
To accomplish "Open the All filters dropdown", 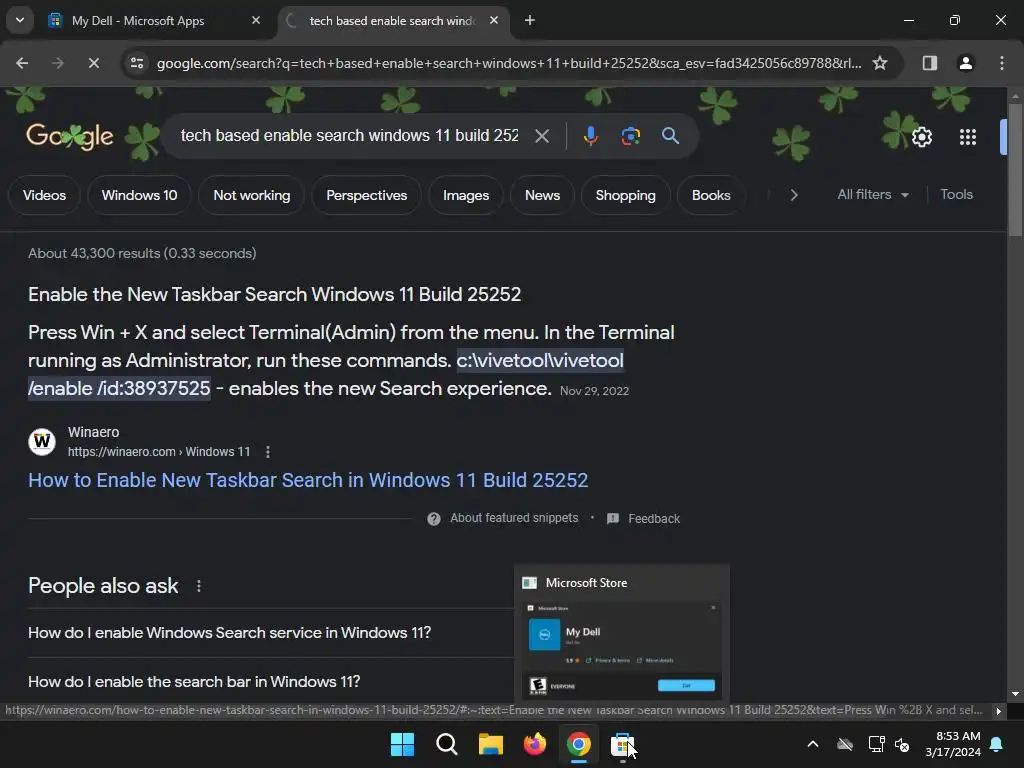I will point(872,195).
